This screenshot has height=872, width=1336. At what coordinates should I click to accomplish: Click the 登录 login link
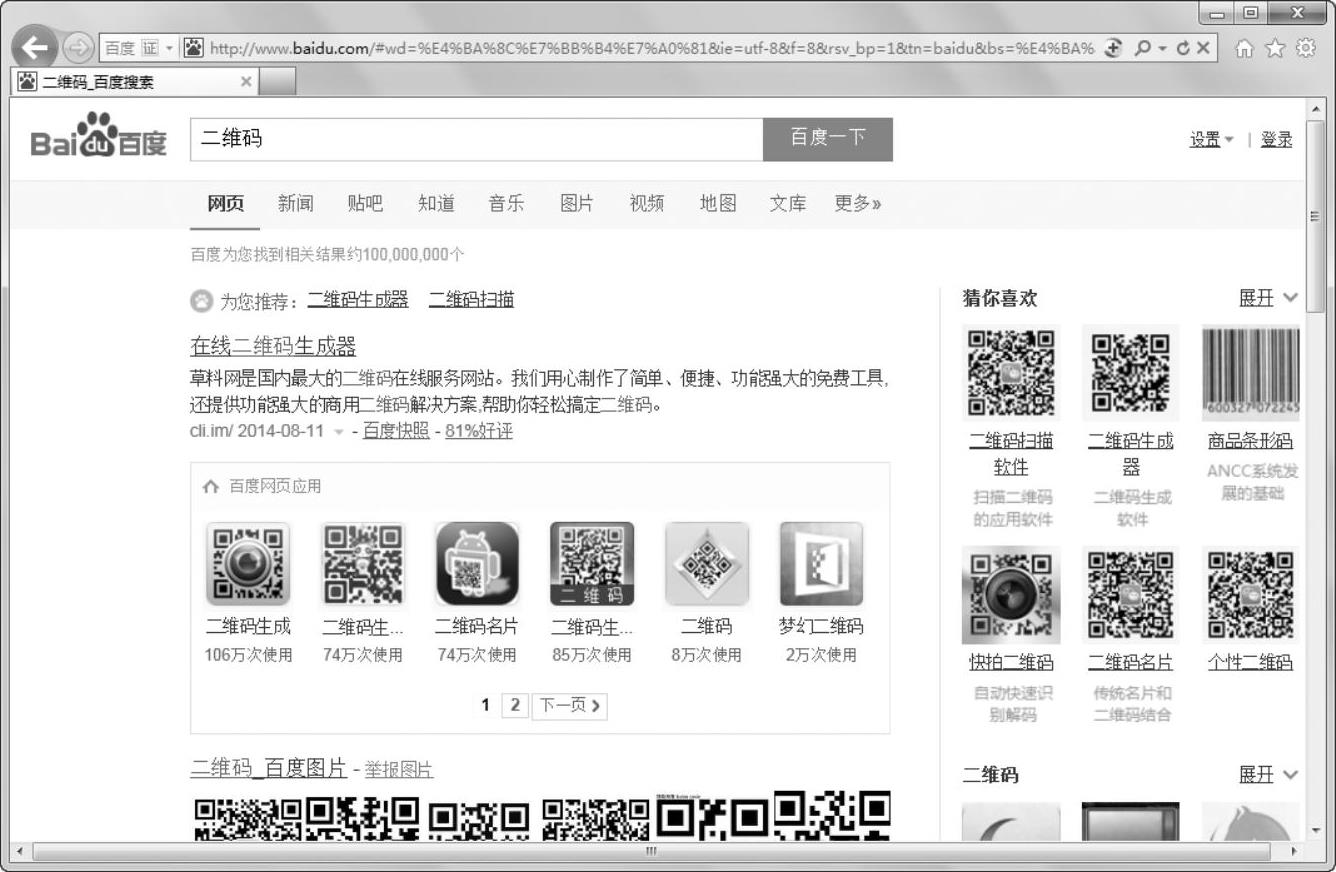1276,140
